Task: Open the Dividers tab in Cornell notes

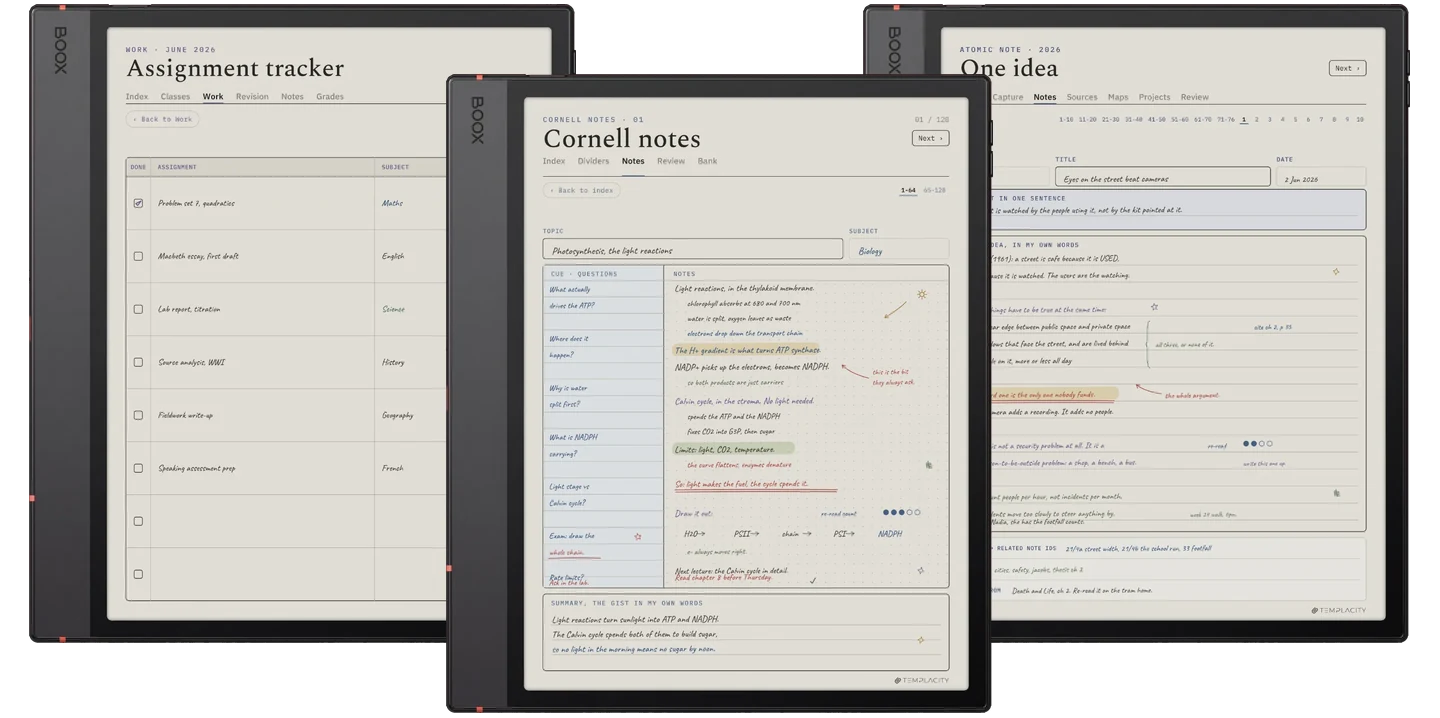Action: (x=593, y=161)
